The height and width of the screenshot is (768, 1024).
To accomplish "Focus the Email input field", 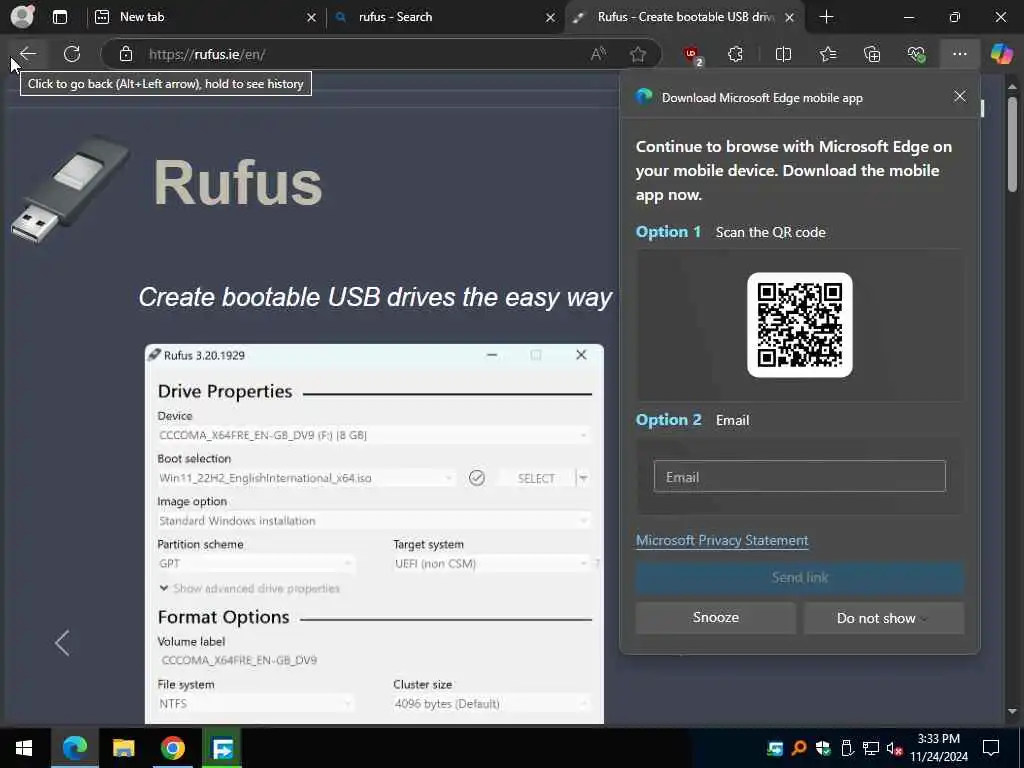I will tap(799, 476).
